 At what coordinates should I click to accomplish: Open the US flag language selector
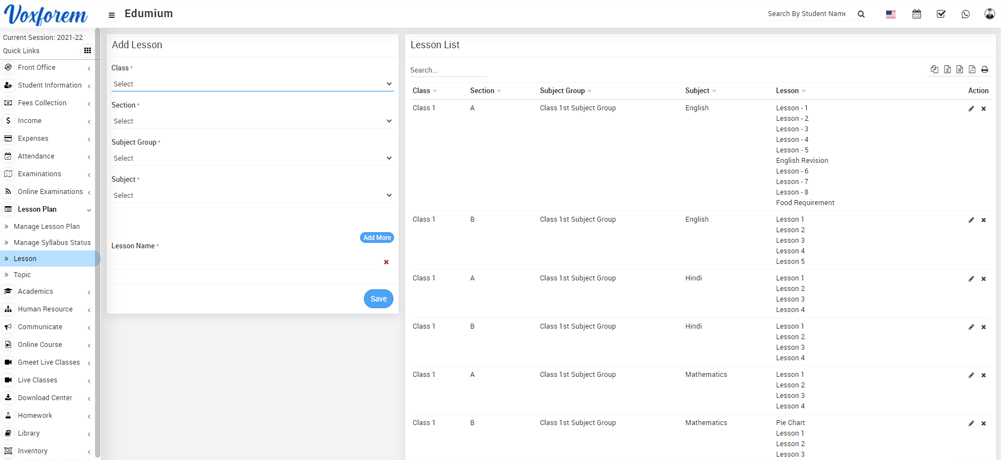(x=890, y=15)
